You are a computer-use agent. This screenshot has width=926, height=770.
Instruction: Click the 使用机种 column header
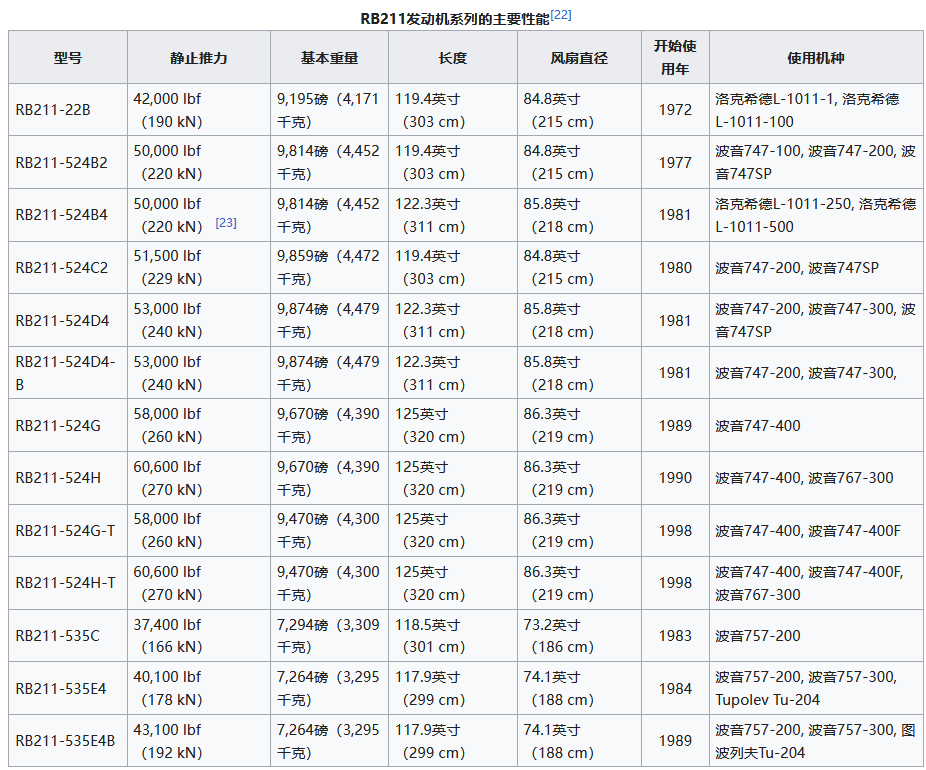click(816, 57)
